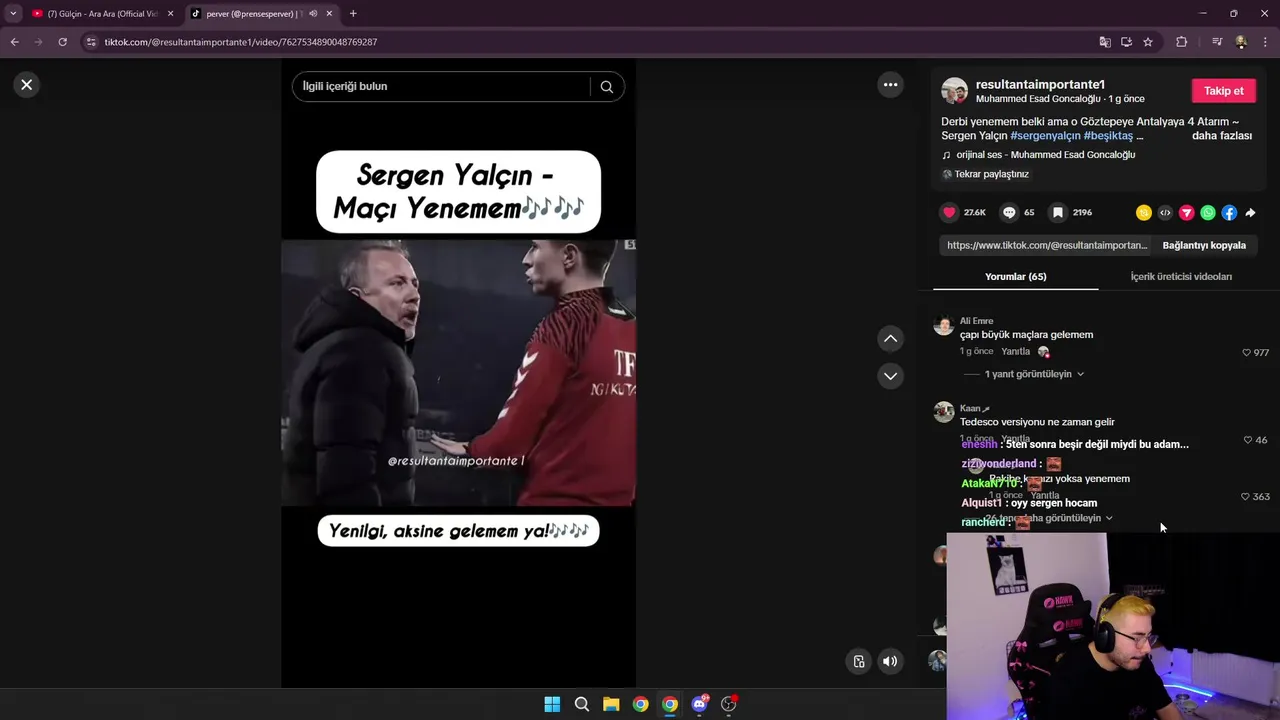Screen dimensions: 1280x720
Task: Like the comment with 363 likes
Action: 1245,497
